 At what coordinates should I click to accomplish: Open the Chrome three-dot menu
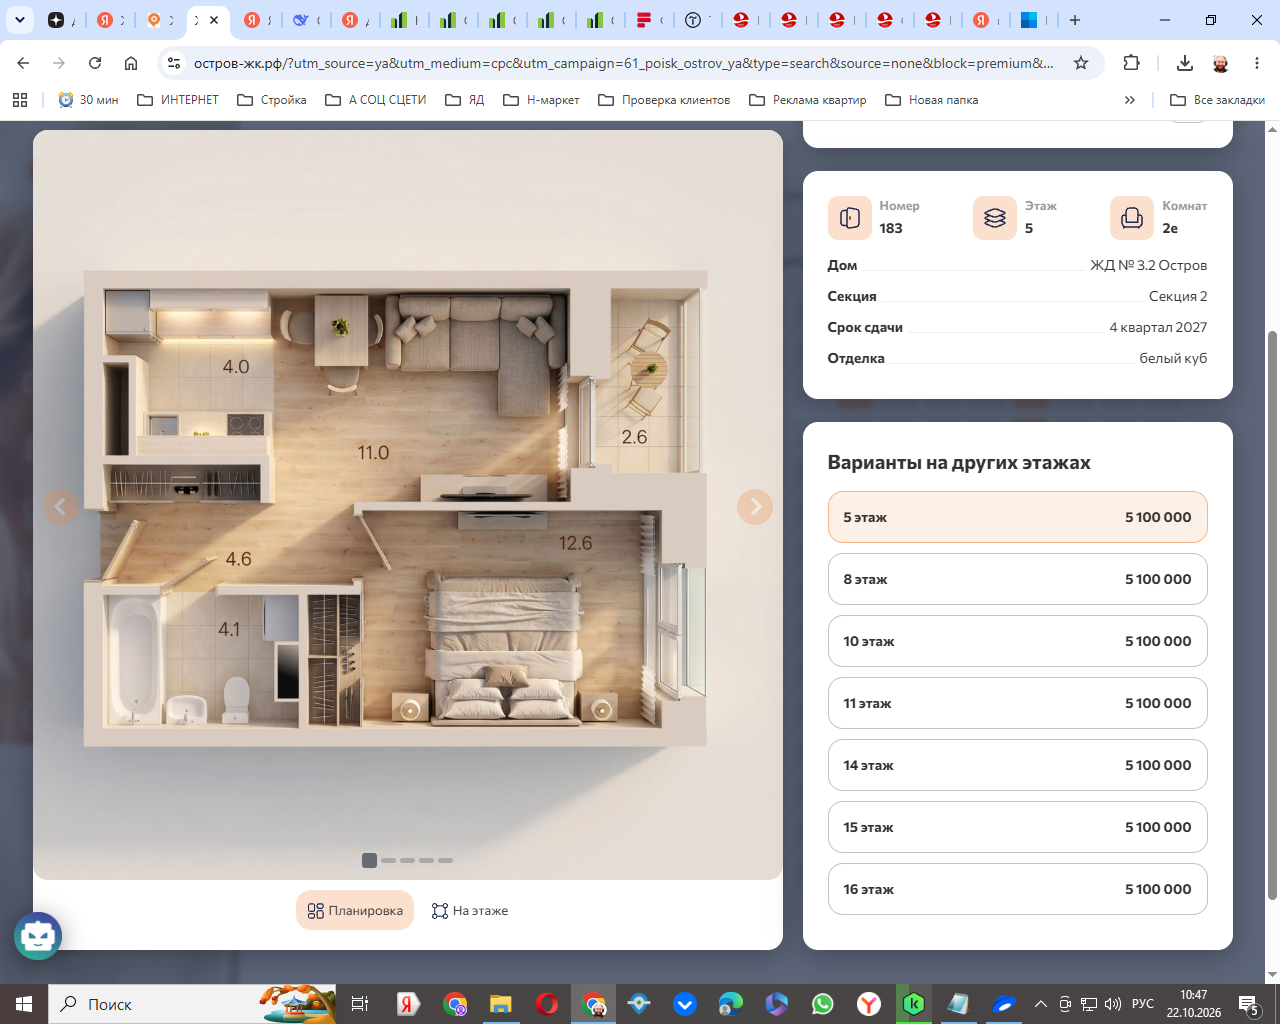tap(1257, 63)
